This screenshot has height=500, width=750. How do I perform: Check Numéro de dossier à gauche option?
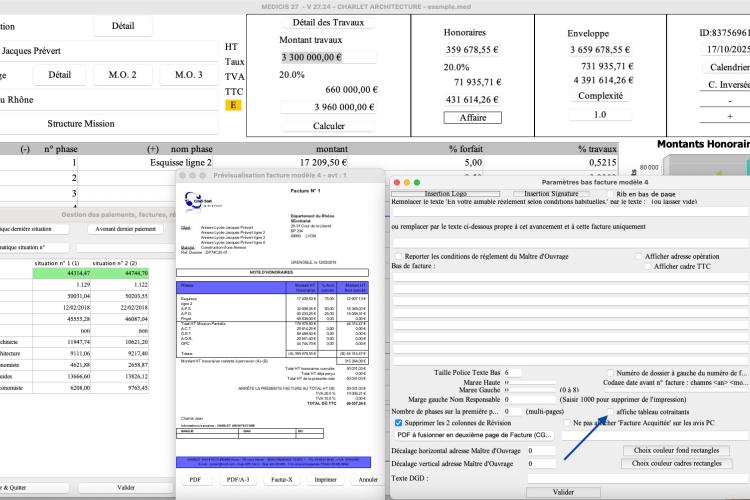pyautogui.click(x=610, y=373)
